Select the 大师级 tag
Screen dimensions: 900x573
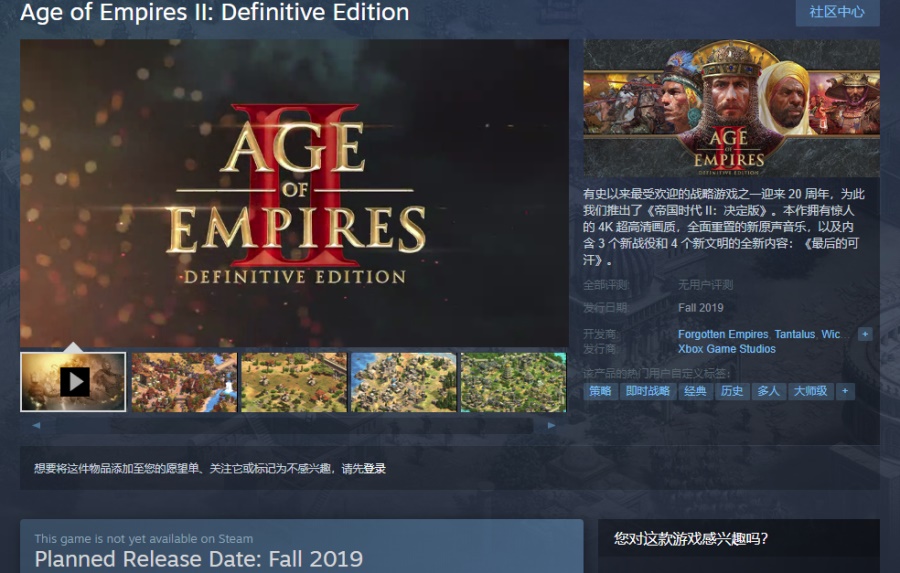point(810,391)
